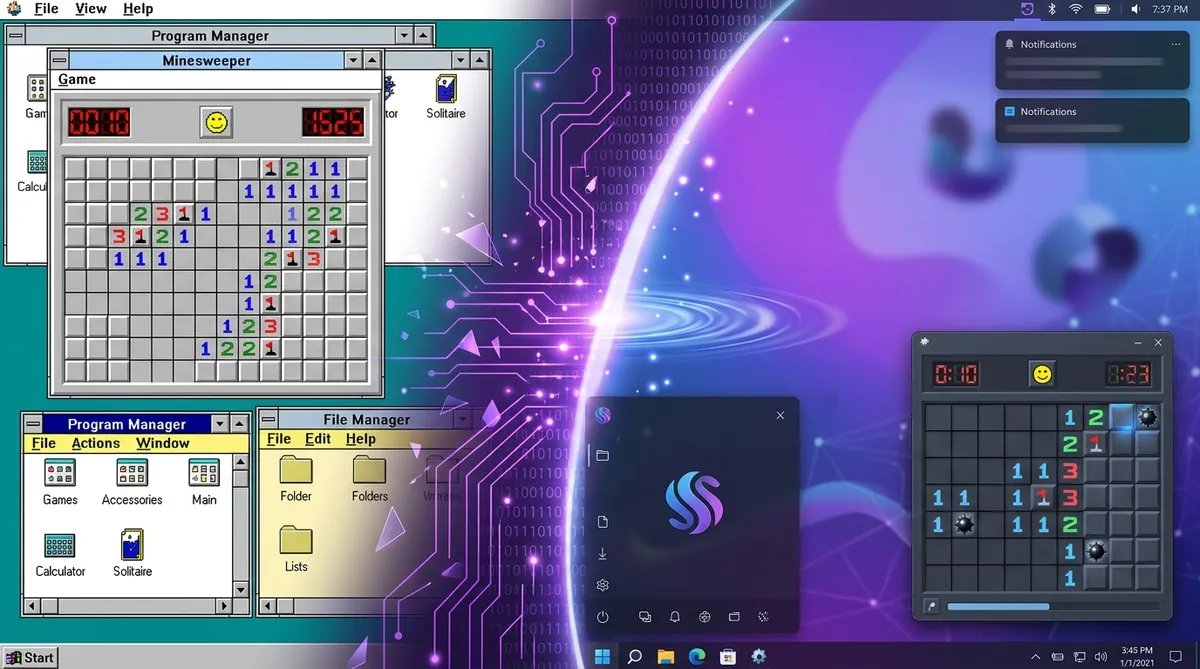Image resolution: width=1200 pixels, height=669 pixels.
Task: Click Wi-Fi icon in top status bar
Action: 1076,9
